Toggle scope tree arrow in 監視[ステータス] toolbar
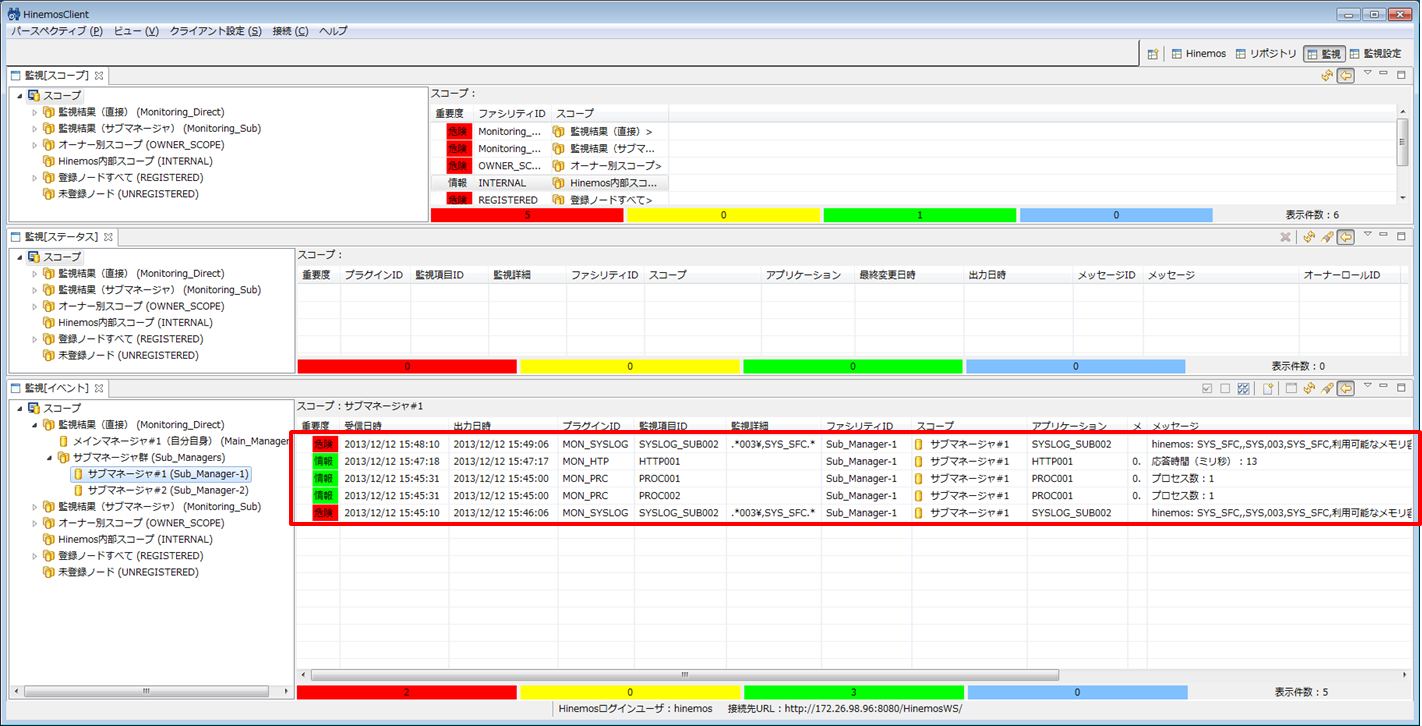Screen dimensions: 1422x726 pyautogui.click(x=1346, y=237)
